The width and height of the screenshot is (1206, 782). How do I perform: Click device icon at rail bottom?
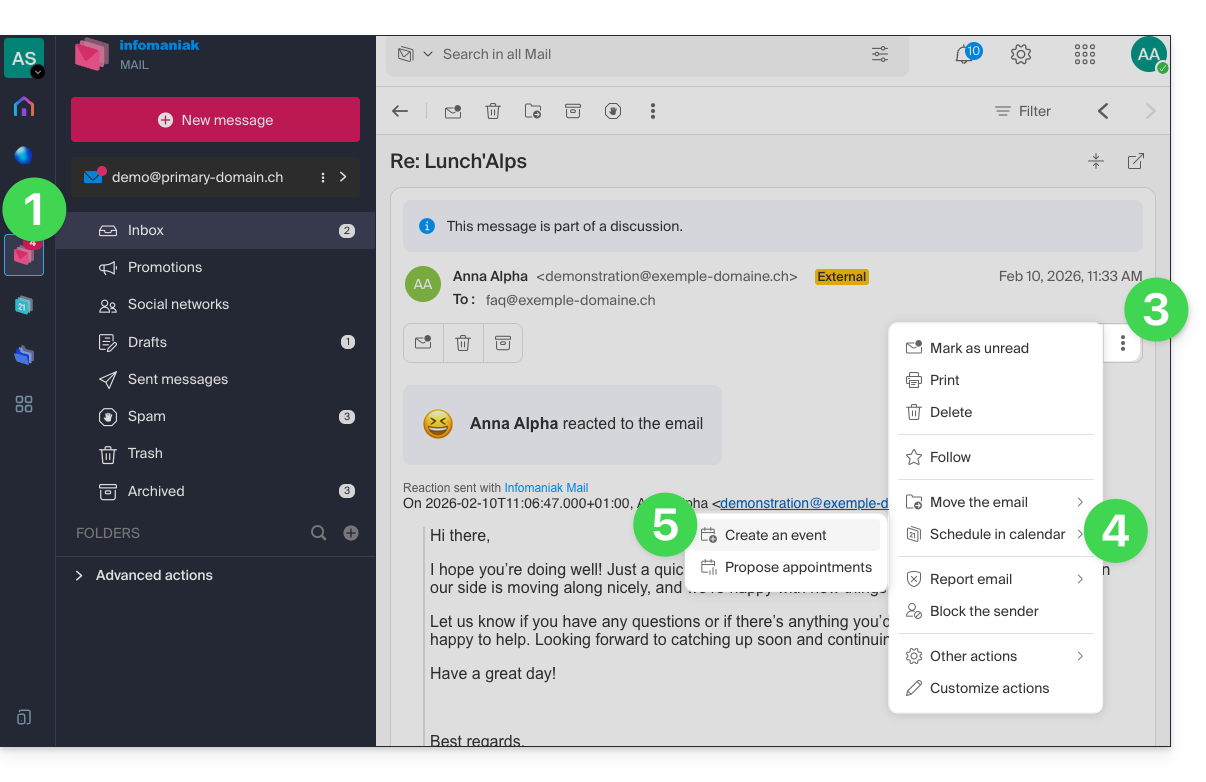(x=24, y=717)
